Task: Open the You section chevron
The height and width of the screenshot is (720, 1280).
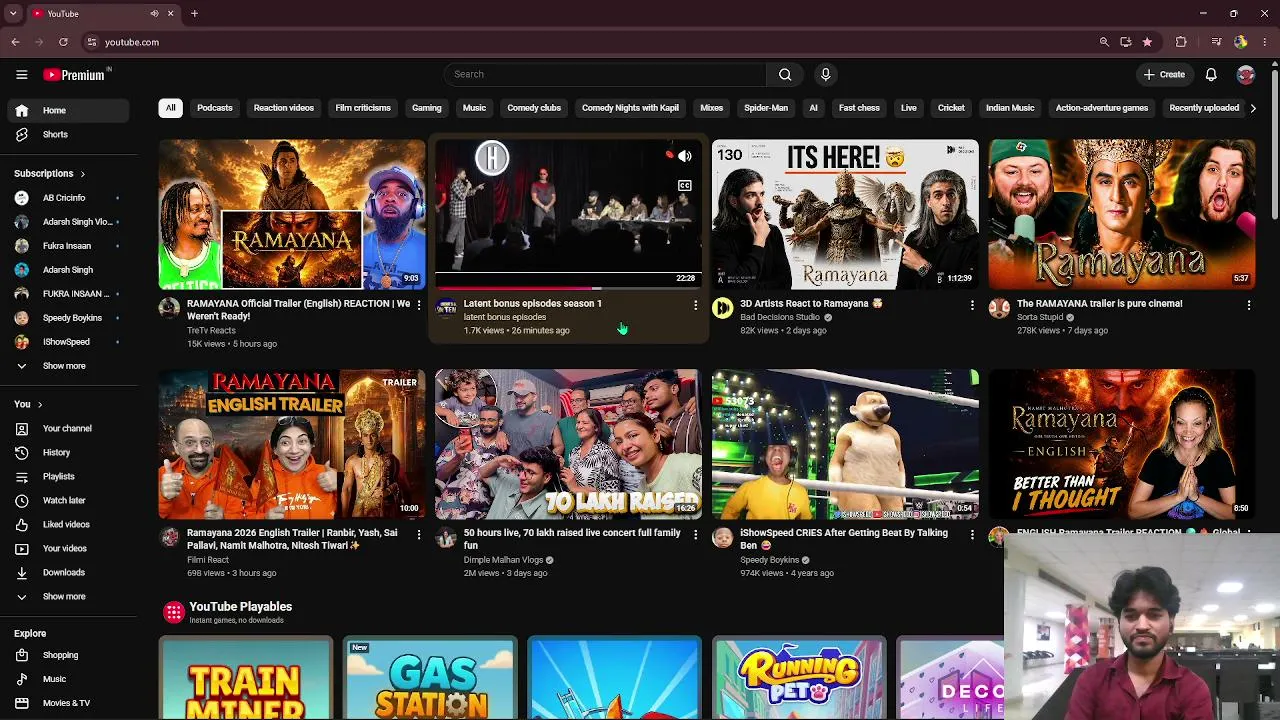Action: pos(40,404)
